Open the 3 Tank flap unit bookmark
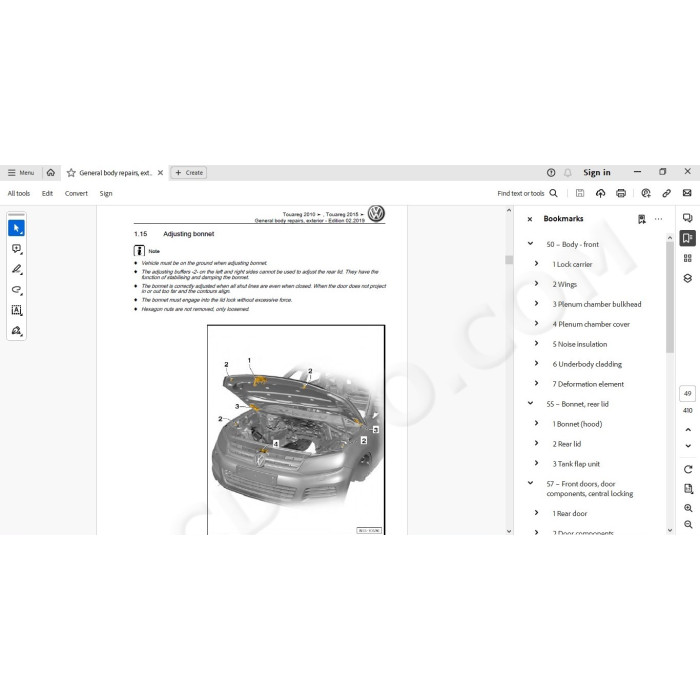Viewport: 700px width, 700px height. pyautogui.click(x=576, y=464)
